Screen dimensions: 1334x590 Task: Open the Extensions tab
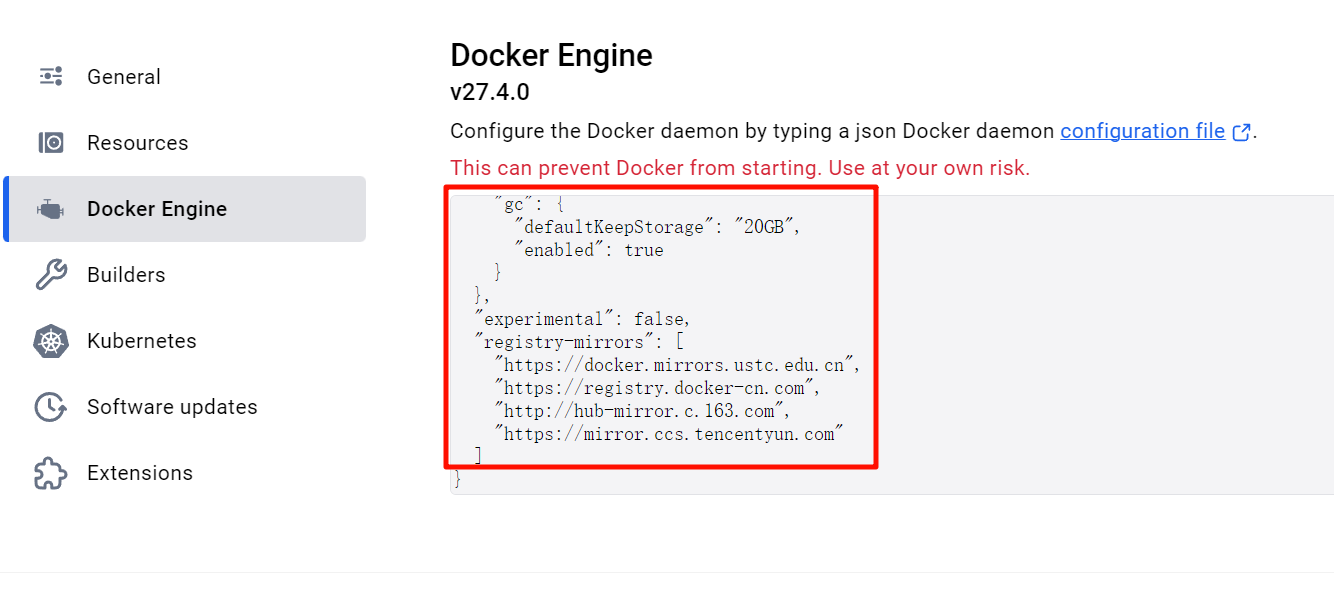pos(184,473)
